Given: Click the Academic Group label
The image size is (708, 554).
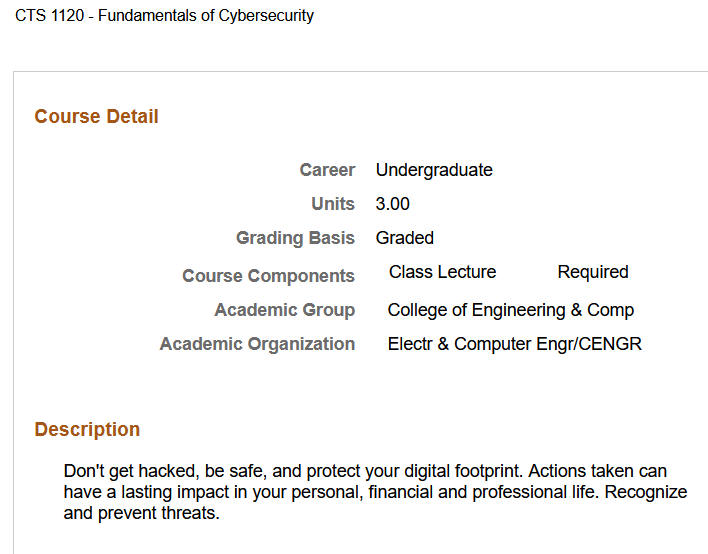Looking at the screenshot, I should 284,310.
